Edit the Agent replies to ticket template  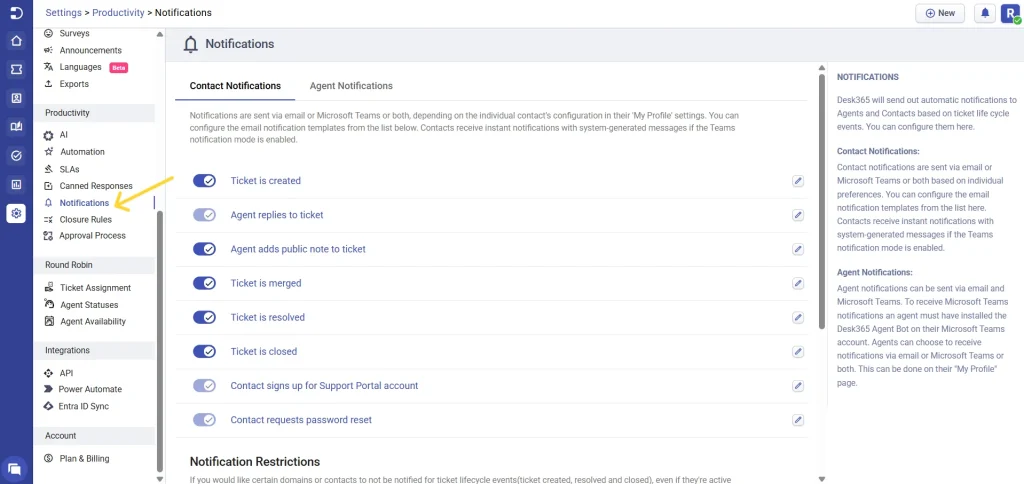(x=797, y=215)
